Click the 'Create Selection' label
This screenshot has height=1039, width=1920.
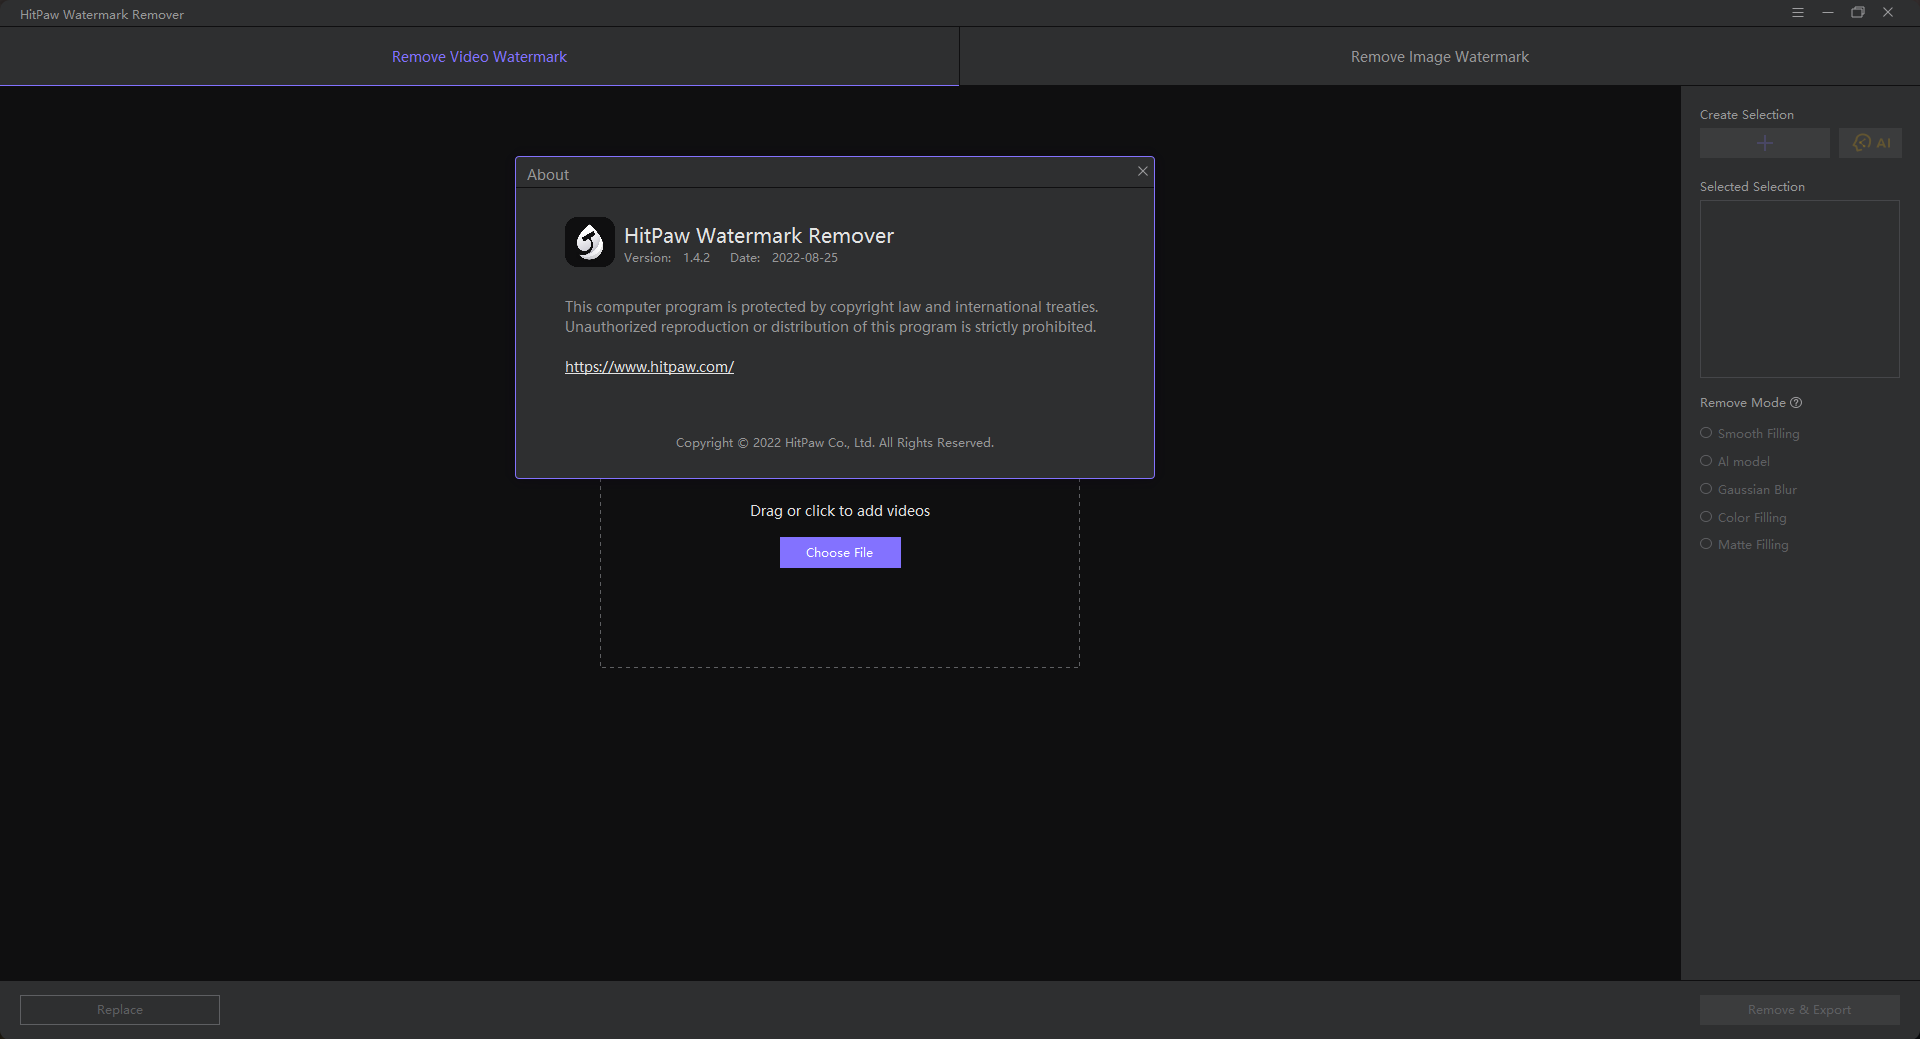[1747, 115]
